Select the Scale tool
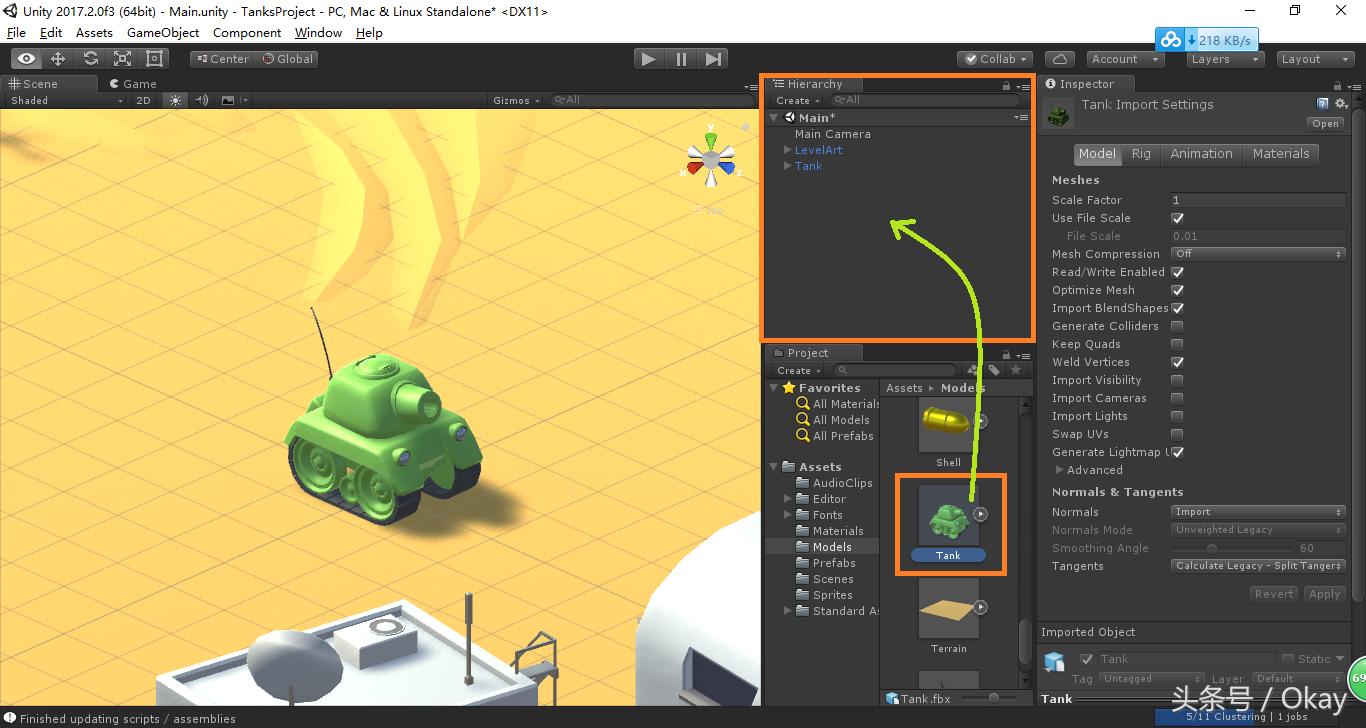 pyautogui.click(x=122, y=58)
